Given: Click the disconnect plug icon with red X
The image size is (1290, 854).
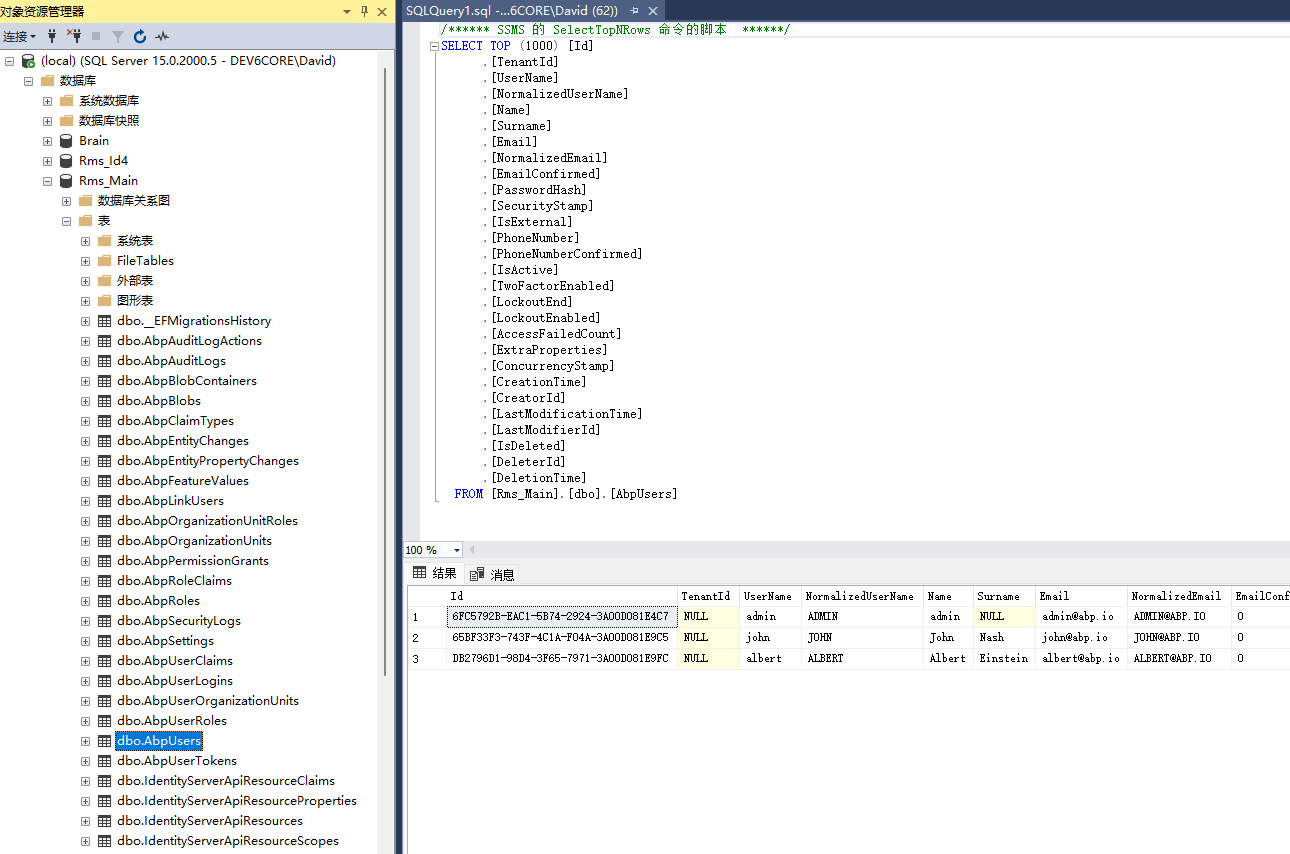Looking at the screenshot, I should [74, 36].
